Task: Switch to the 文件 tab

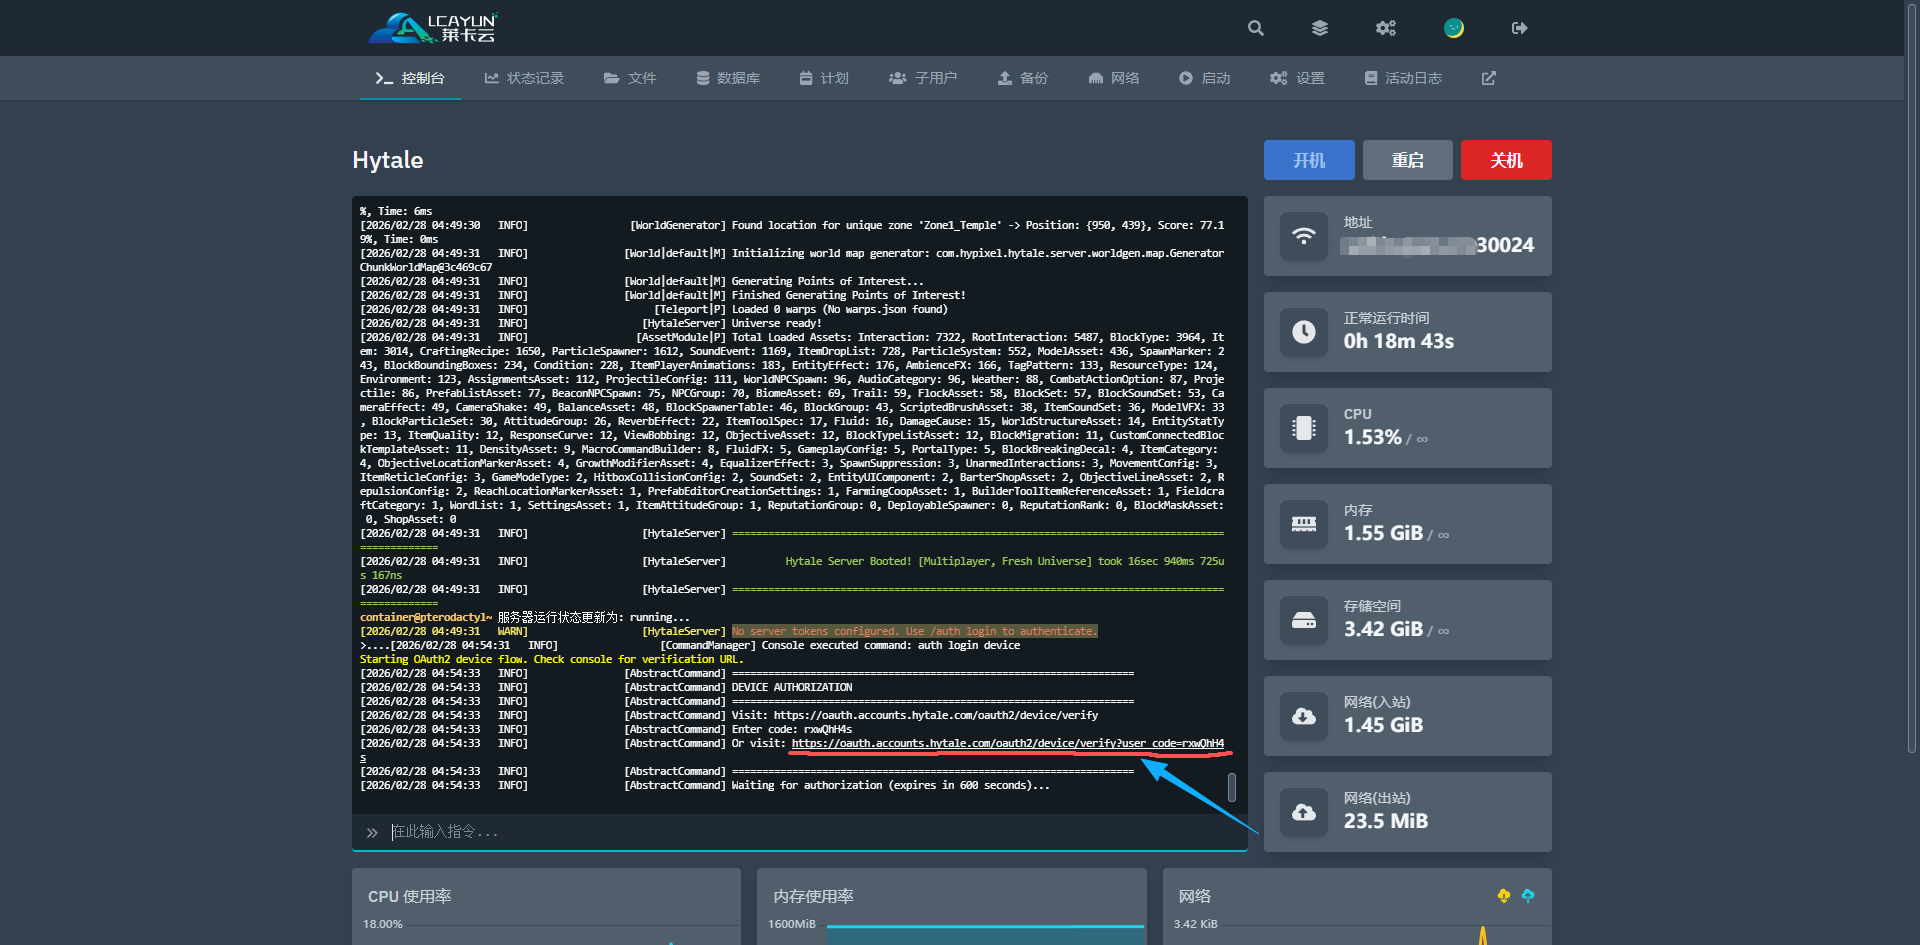Action: click(x=630, y=78)
